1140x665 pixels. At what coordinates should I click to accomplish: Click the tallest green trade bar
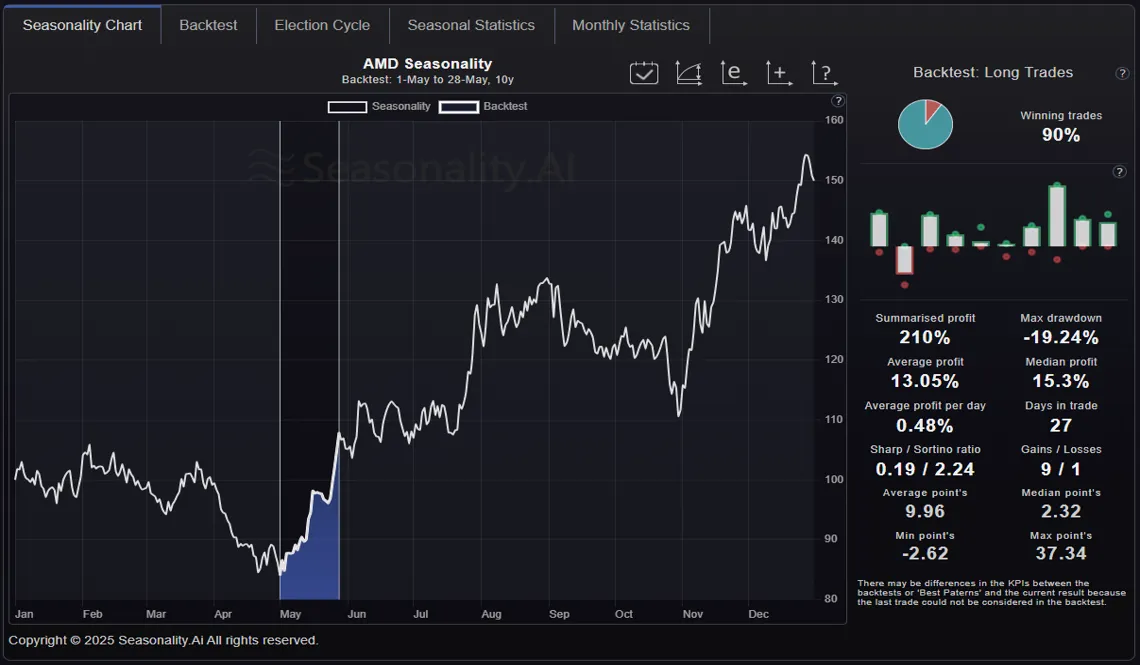click(x=1057, y=216)
